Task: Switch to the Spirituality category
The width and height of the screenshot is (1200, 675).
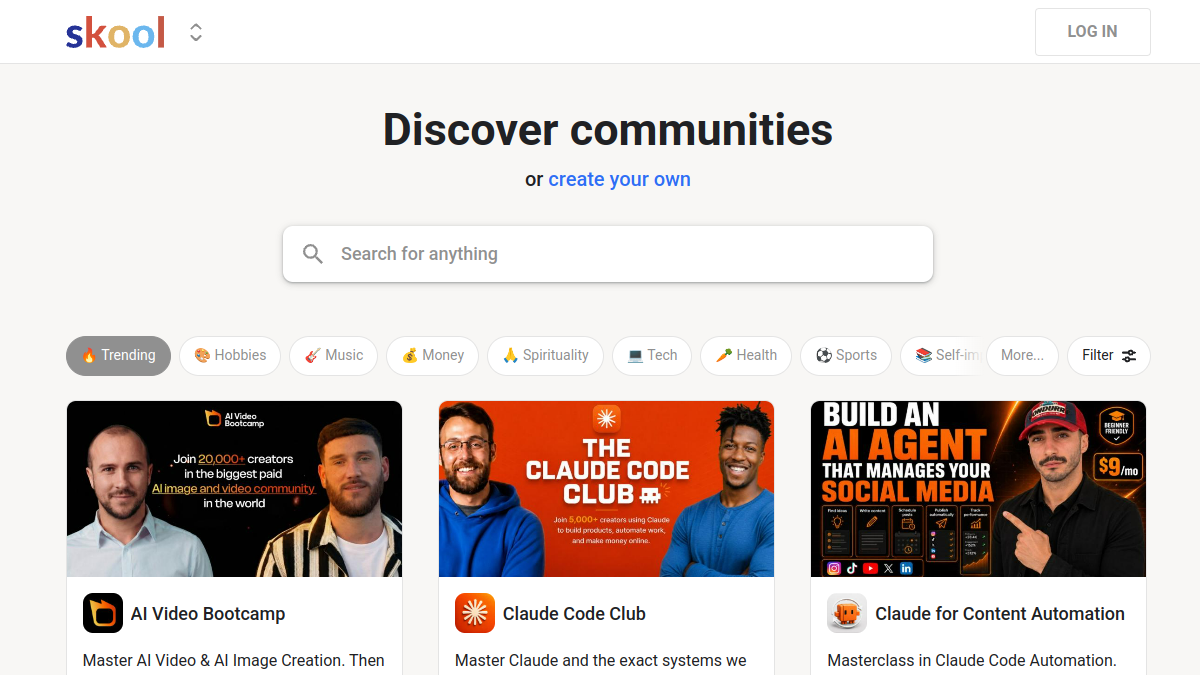Action: pos(546,355)
